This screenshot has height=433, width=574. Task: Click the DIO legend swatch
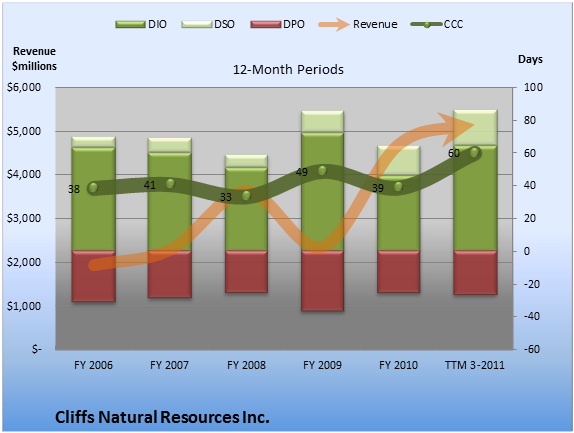coord(130,24)
